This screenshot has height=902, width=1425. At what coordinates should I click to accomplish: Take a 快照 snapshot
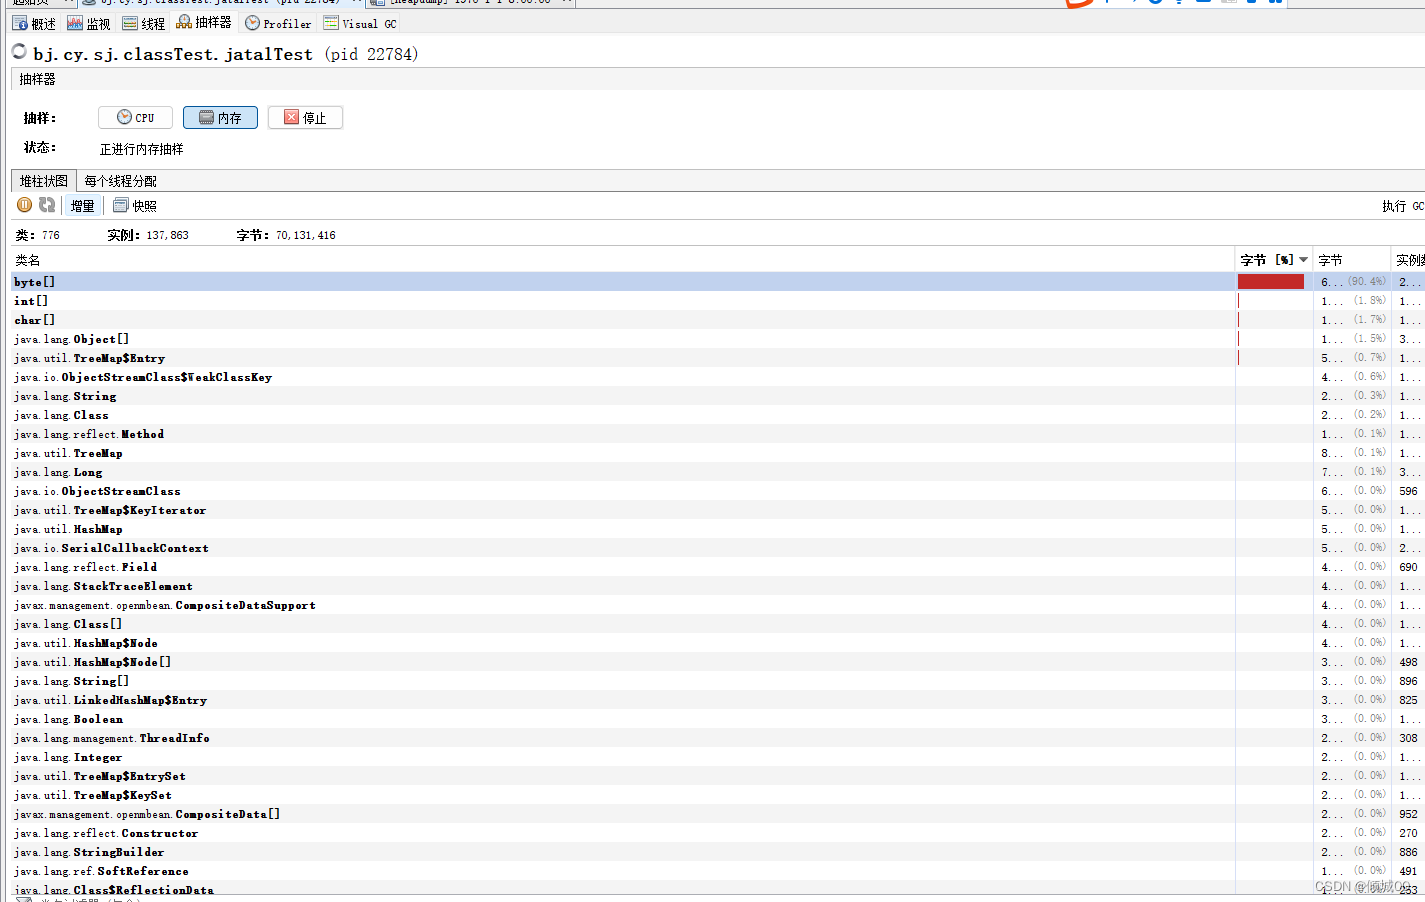(x=135, y=206)
